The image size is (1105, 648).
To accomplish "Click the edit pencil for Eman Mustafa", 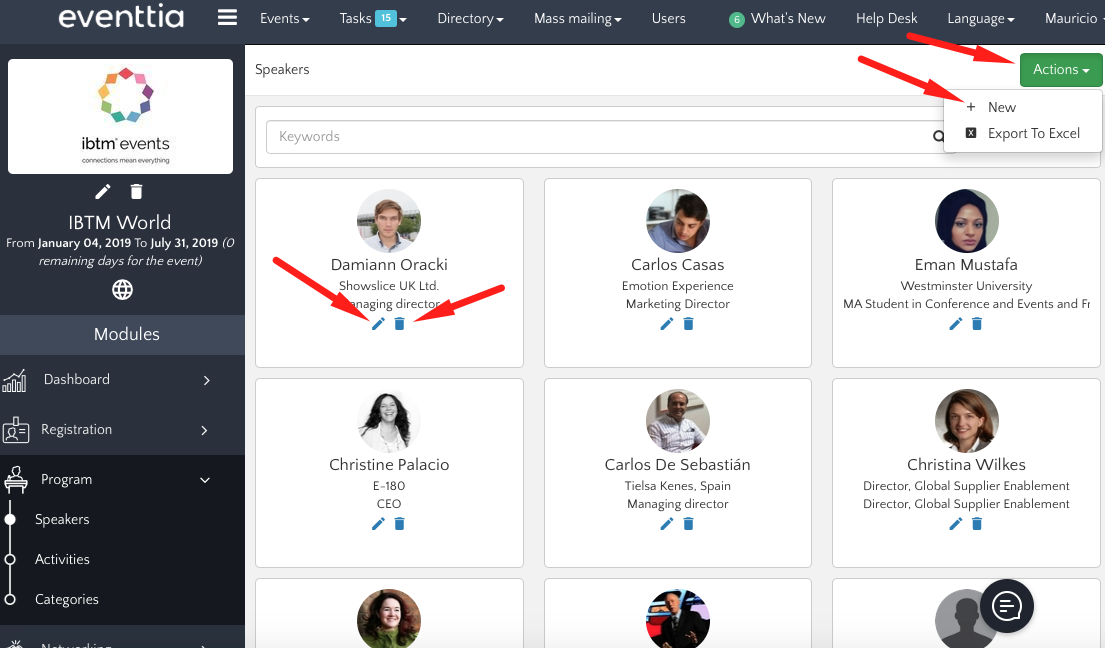I will pos(956,324).
